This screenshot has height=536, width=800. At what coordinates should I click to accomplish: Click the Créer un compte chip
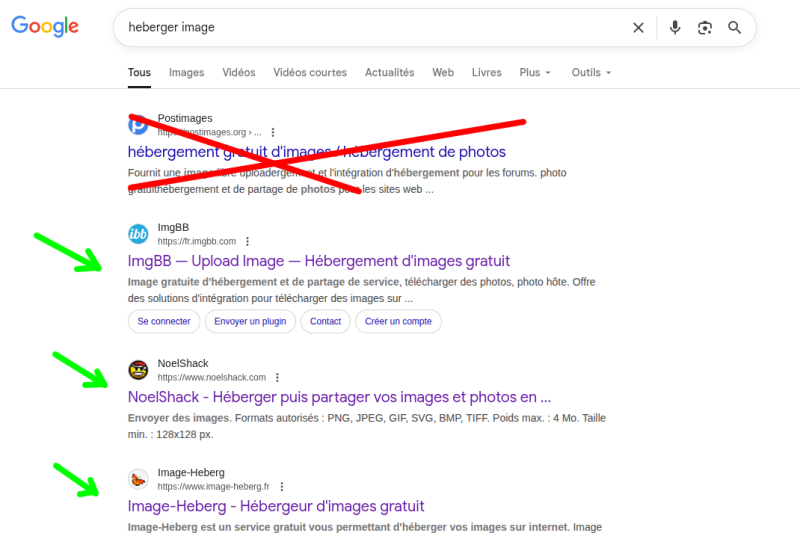[398, 321]
